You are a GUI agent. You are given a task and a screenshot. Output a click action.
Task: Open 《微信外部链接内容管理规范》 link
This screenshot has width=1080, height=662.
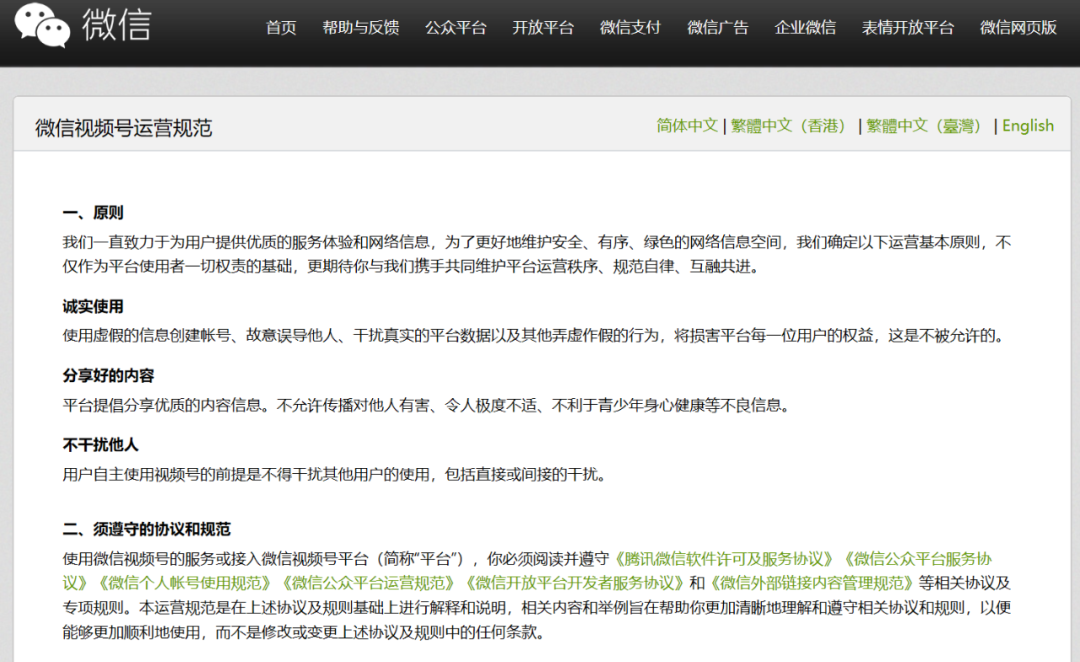[x=812, y=583]
